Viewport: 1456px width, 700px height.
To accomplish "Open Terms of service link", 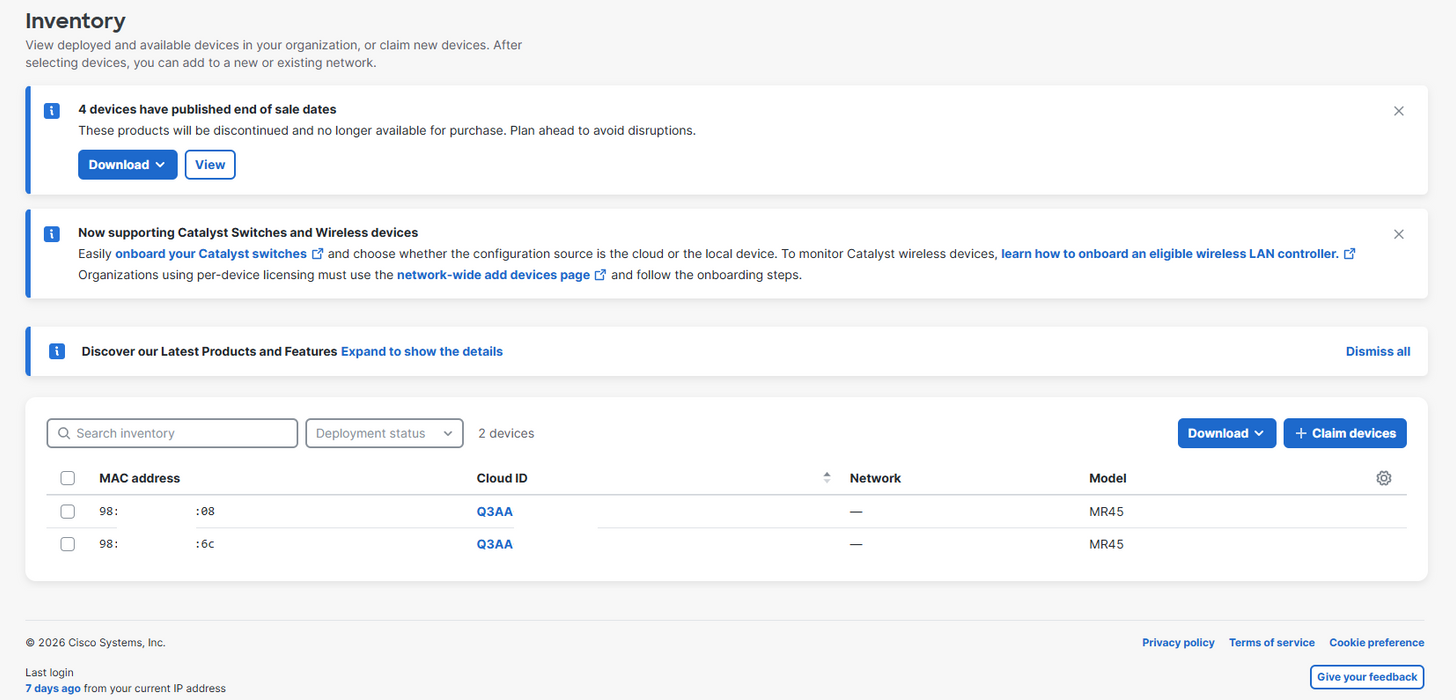I will tap(1272, 643).
